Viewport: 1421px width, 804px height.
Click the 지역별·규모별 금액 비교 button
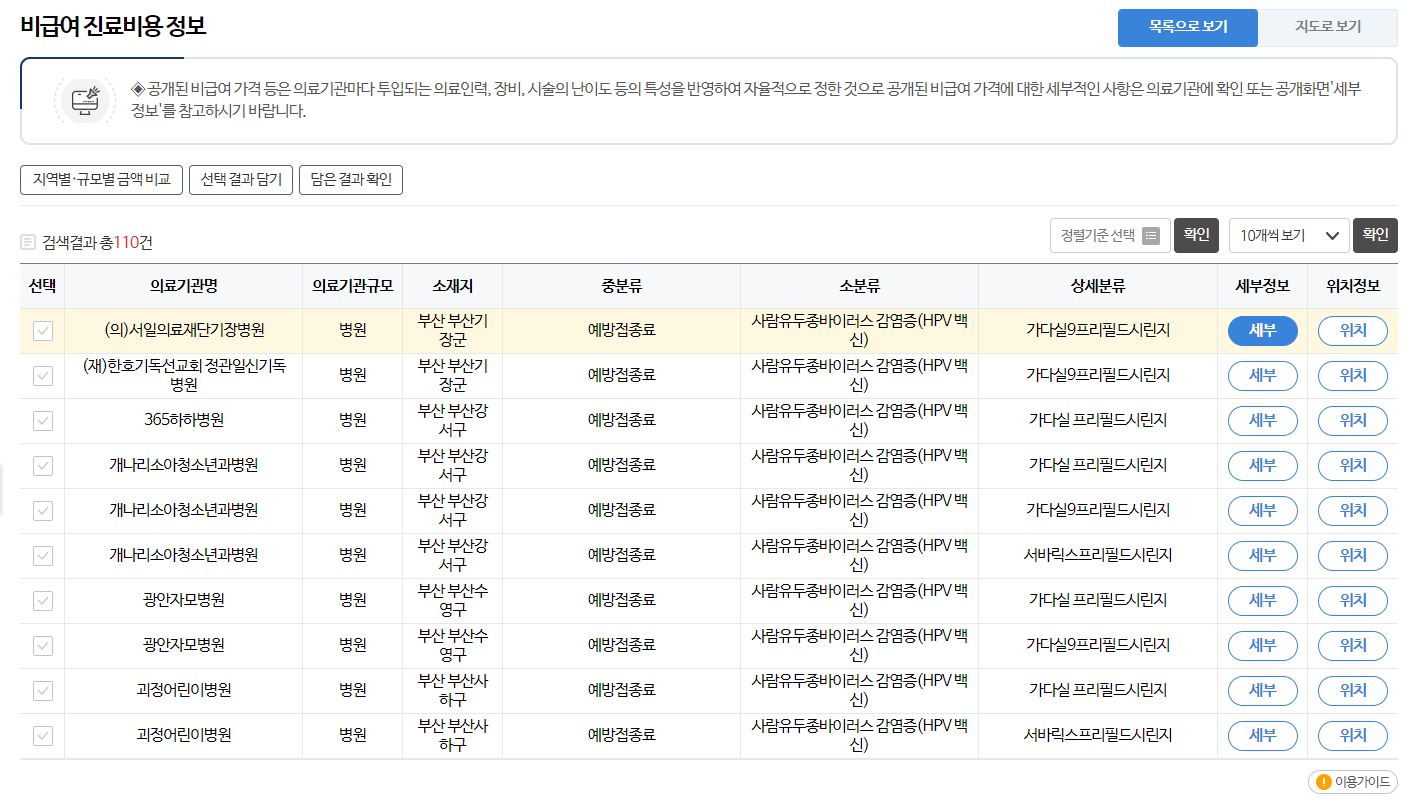point(100,181)
